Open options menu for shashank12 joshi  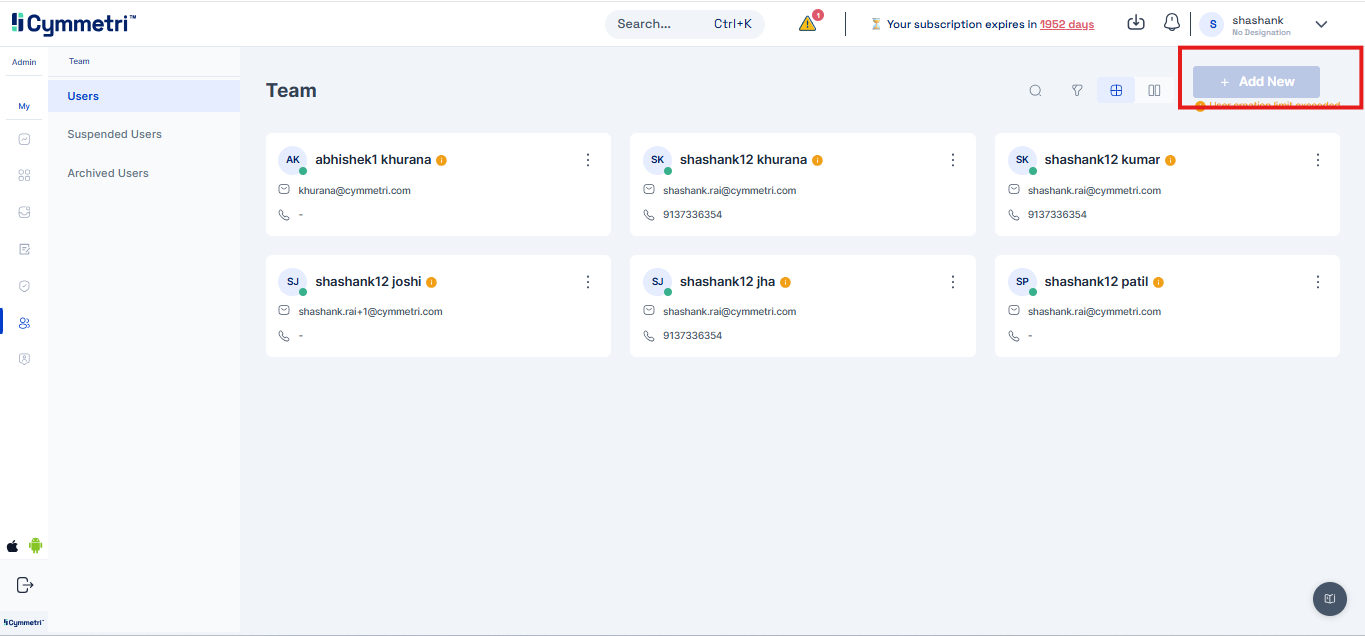click(588, 282)
